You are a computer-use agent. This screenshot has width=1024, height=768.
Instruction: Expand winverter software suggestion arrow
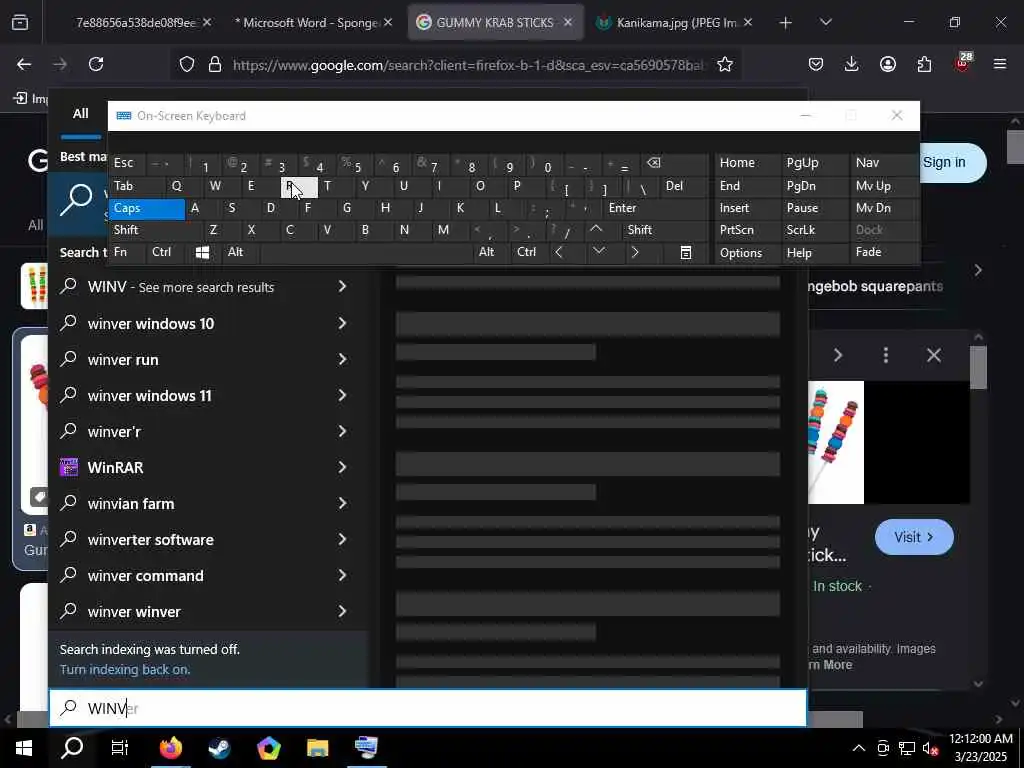point(342,539)
